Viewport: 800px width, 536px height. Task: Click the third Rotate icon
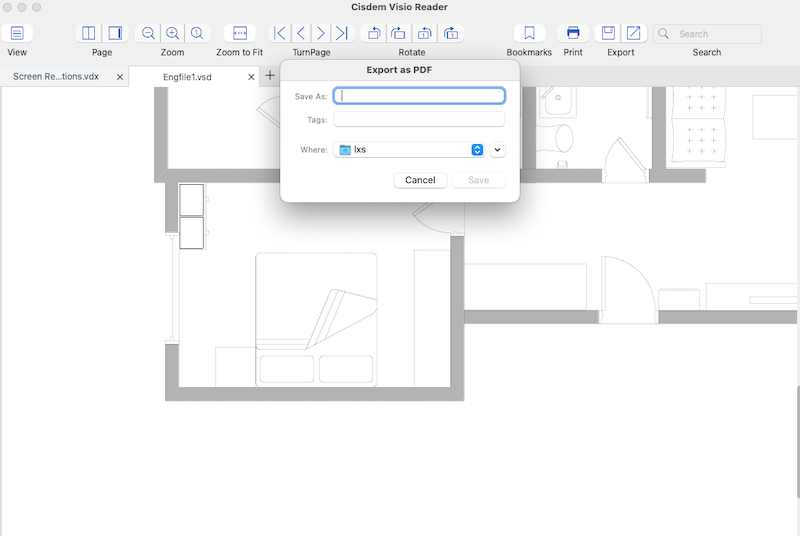(424, 34)
